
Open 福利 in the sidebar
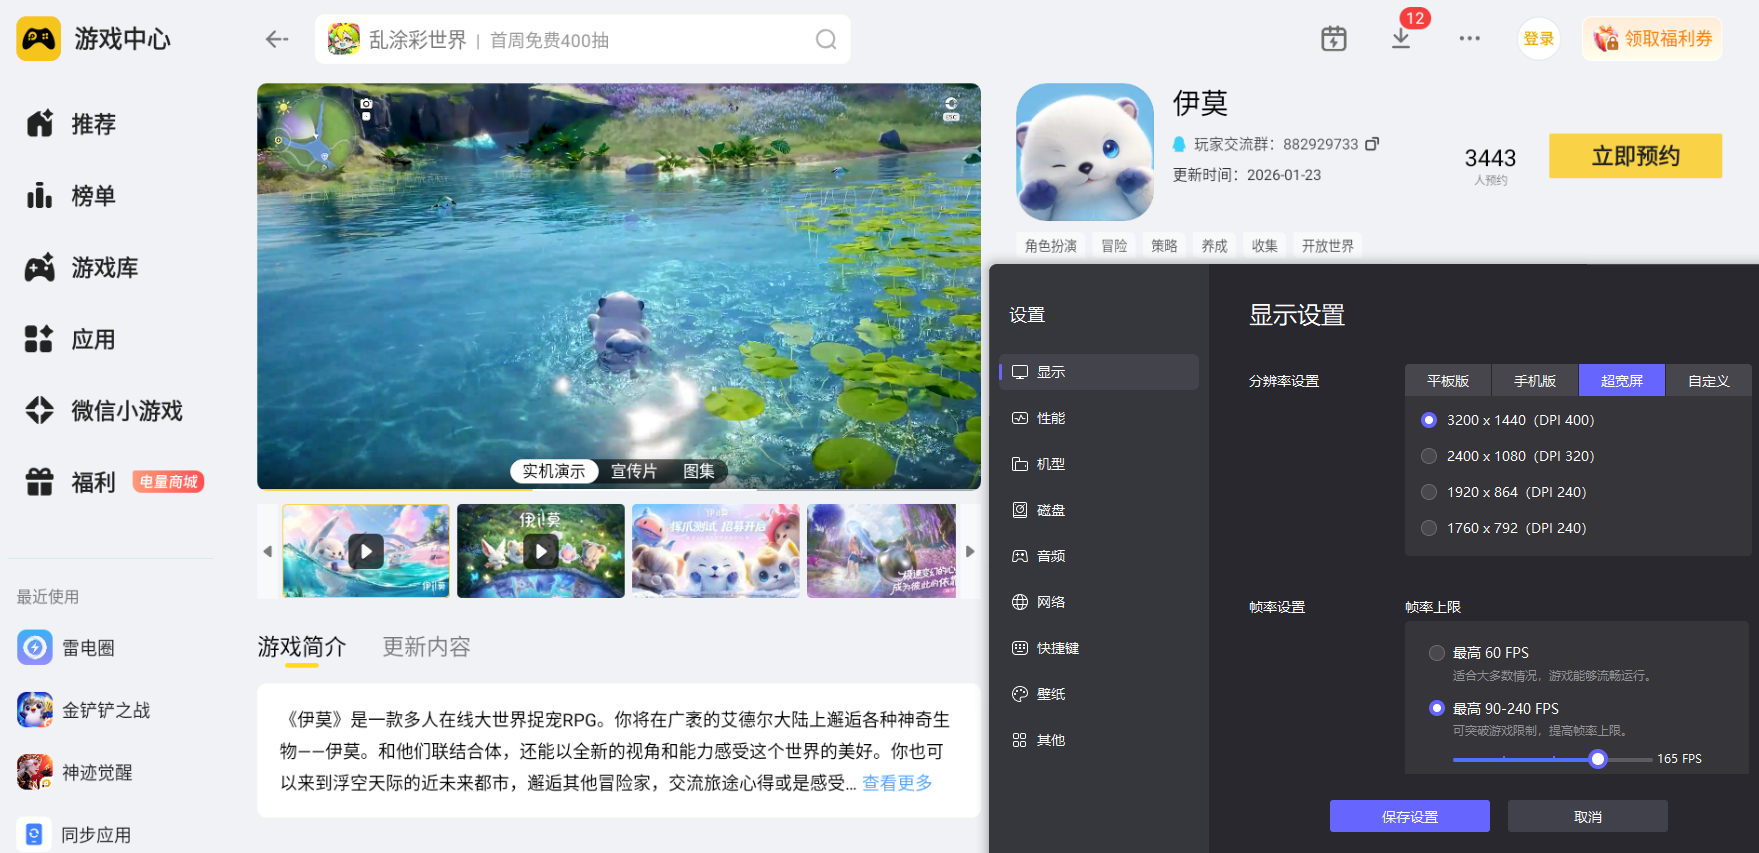[x=70, y=483]
